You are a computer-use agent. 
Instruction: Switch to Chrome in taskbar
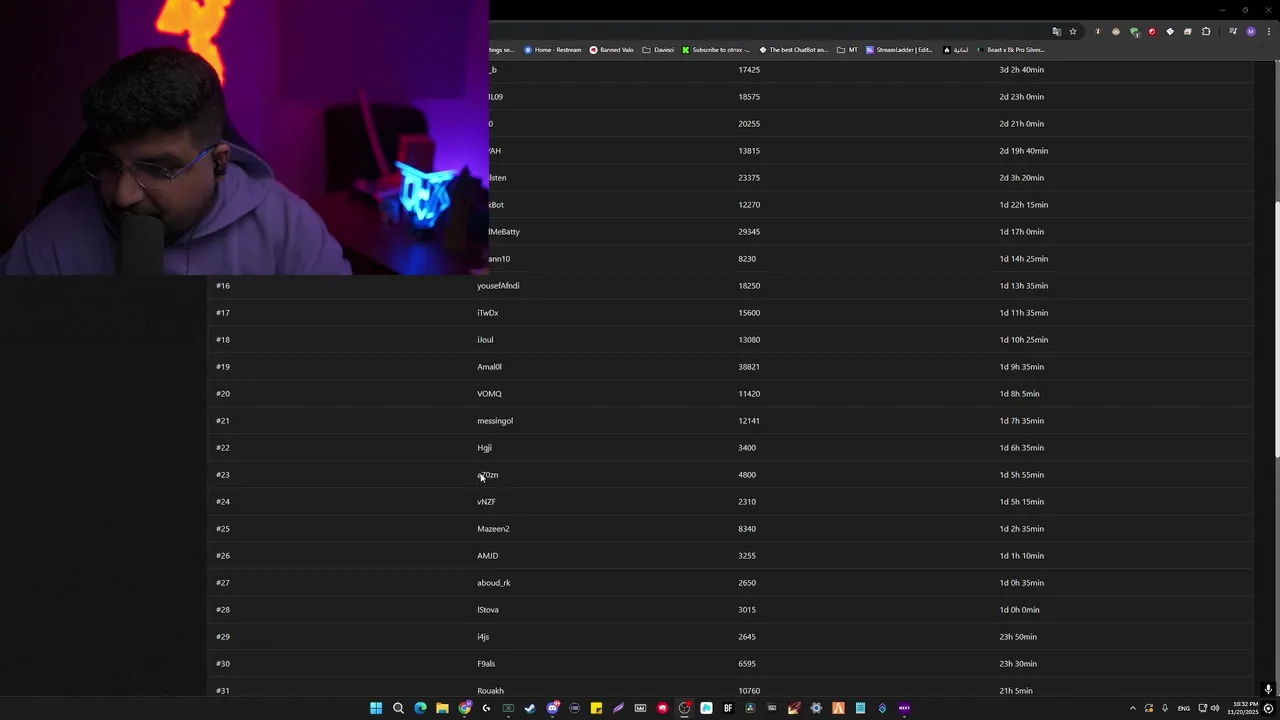(464, 708)
